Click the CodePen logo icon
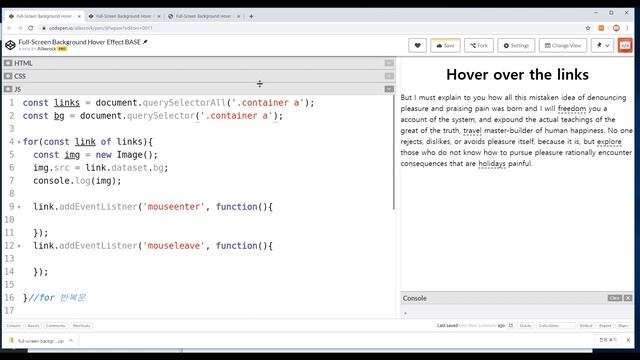The width and height of the screenshot is (640, 360). [x=10, y=45]
